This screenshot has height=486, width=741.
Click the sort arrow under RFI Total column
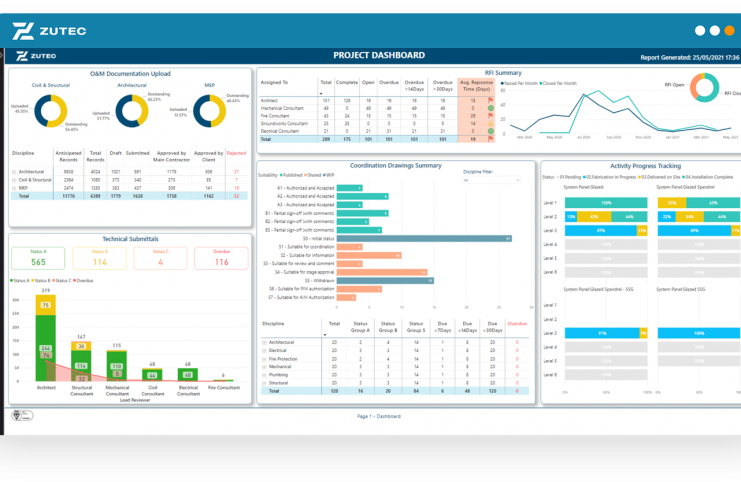point(323,93)
